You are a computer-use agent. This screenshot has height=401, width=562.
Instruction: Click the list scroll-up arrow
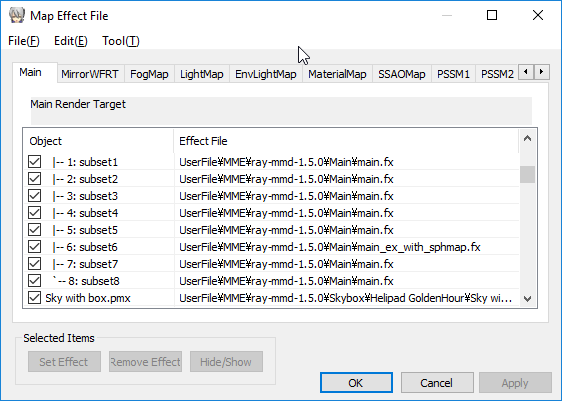click(527, 139)
